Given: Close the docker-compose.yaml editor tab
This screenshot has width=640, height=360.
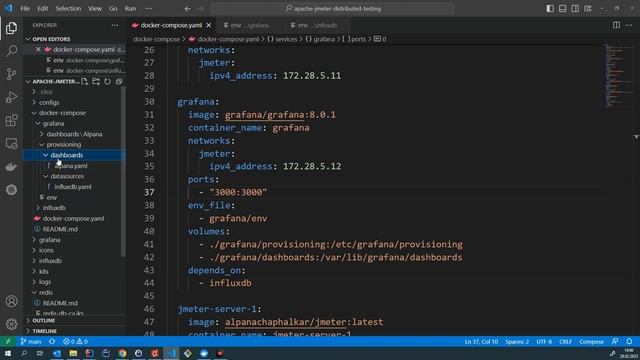Looking at the screenshot, I should (x=209, y=25).
